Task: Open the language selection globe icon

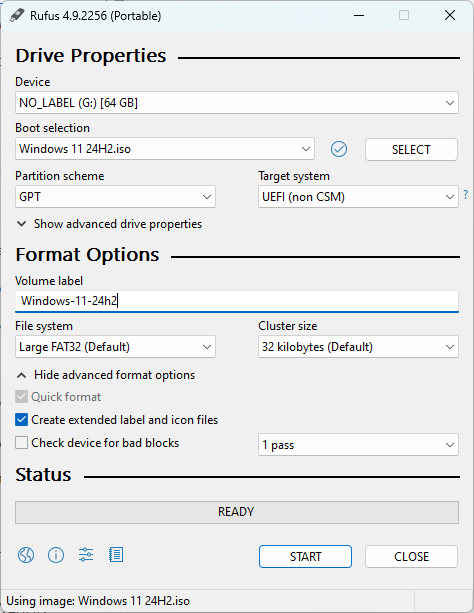Action: [26, 555]
